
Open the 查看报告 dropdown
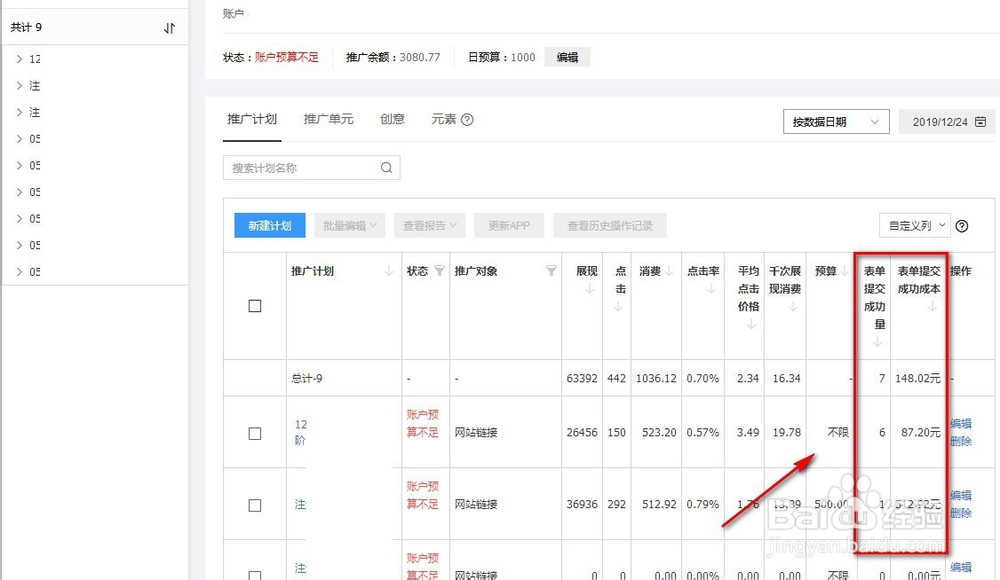pyautogui.click(x=430, y=226)
